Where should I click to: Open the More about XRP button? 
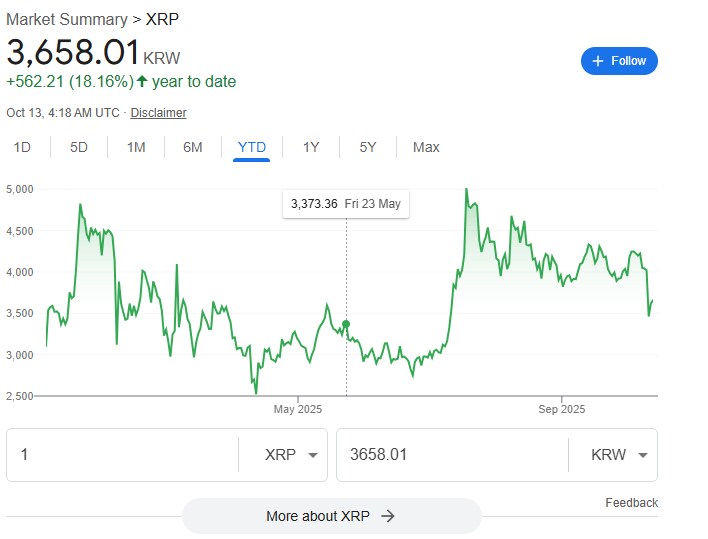point(331,516)
